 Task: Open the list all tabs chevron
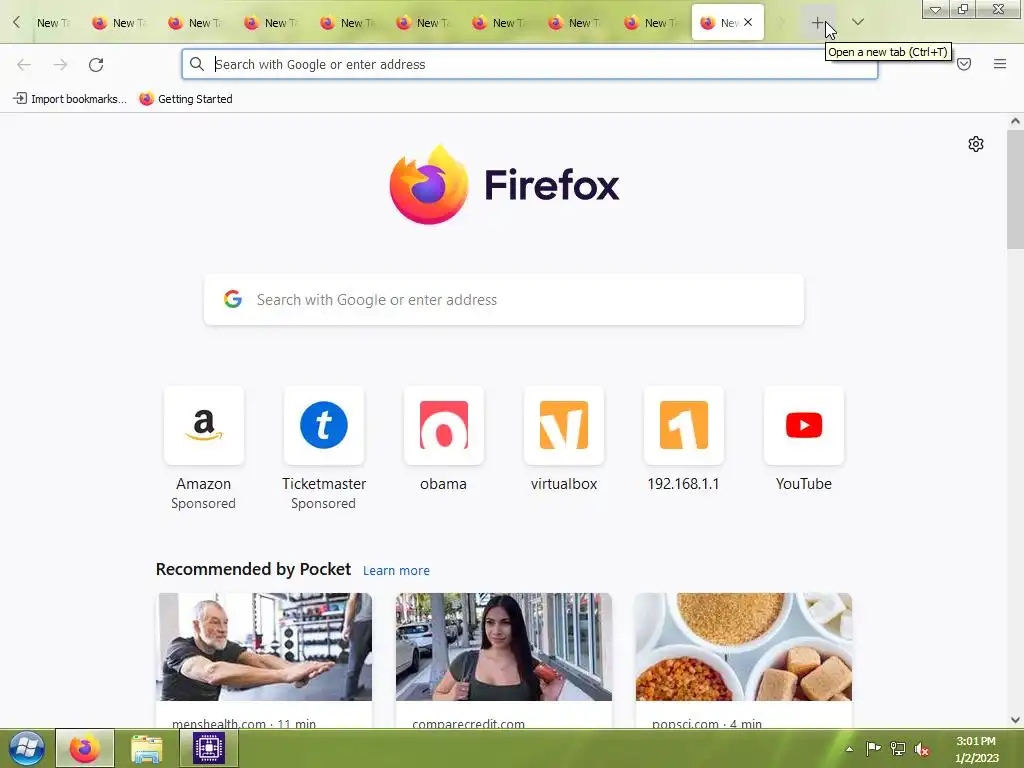coord(858,22)
